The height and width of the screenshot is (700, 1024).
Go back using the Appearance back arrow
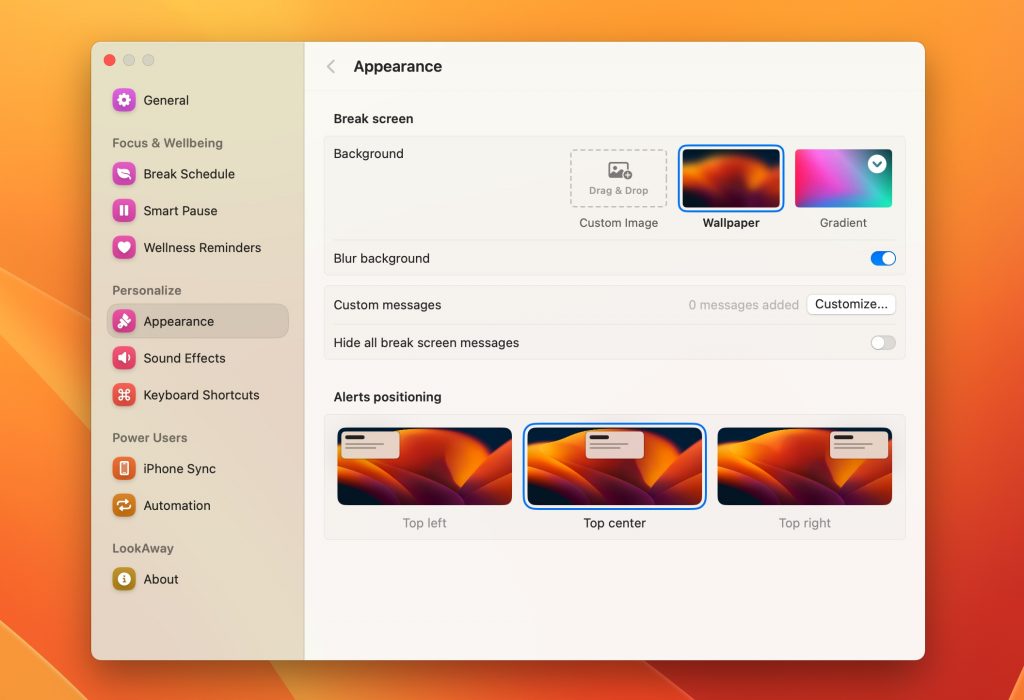[330, 66]
